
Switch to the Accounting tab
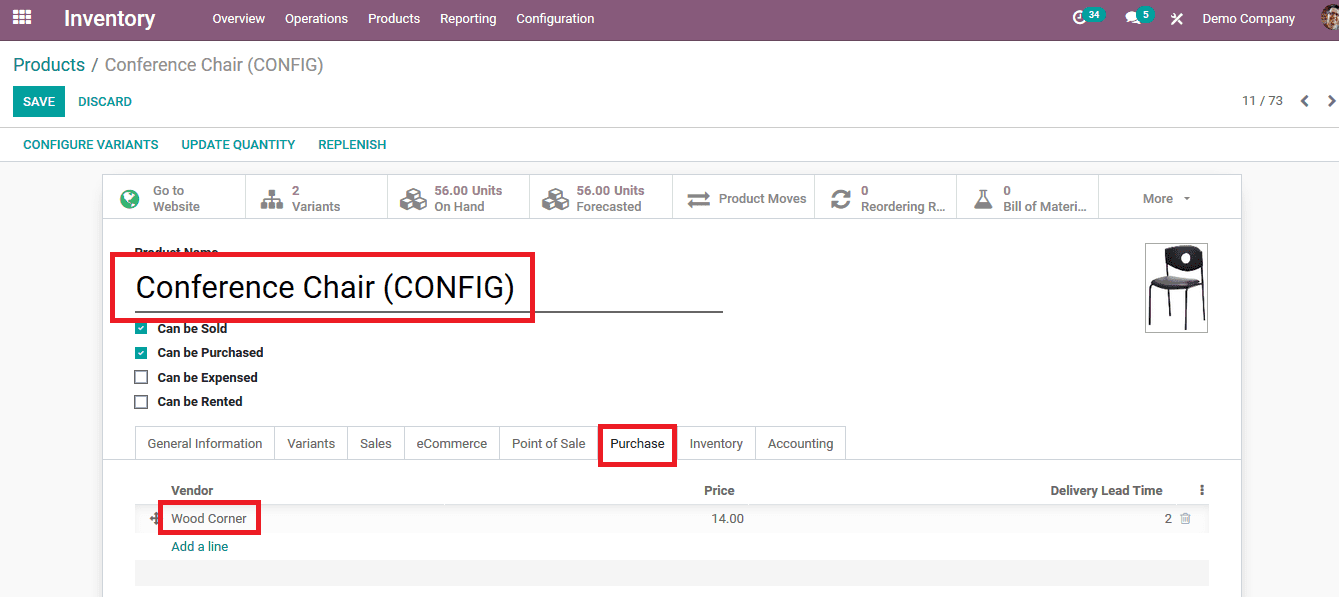[x=800, y=443]
